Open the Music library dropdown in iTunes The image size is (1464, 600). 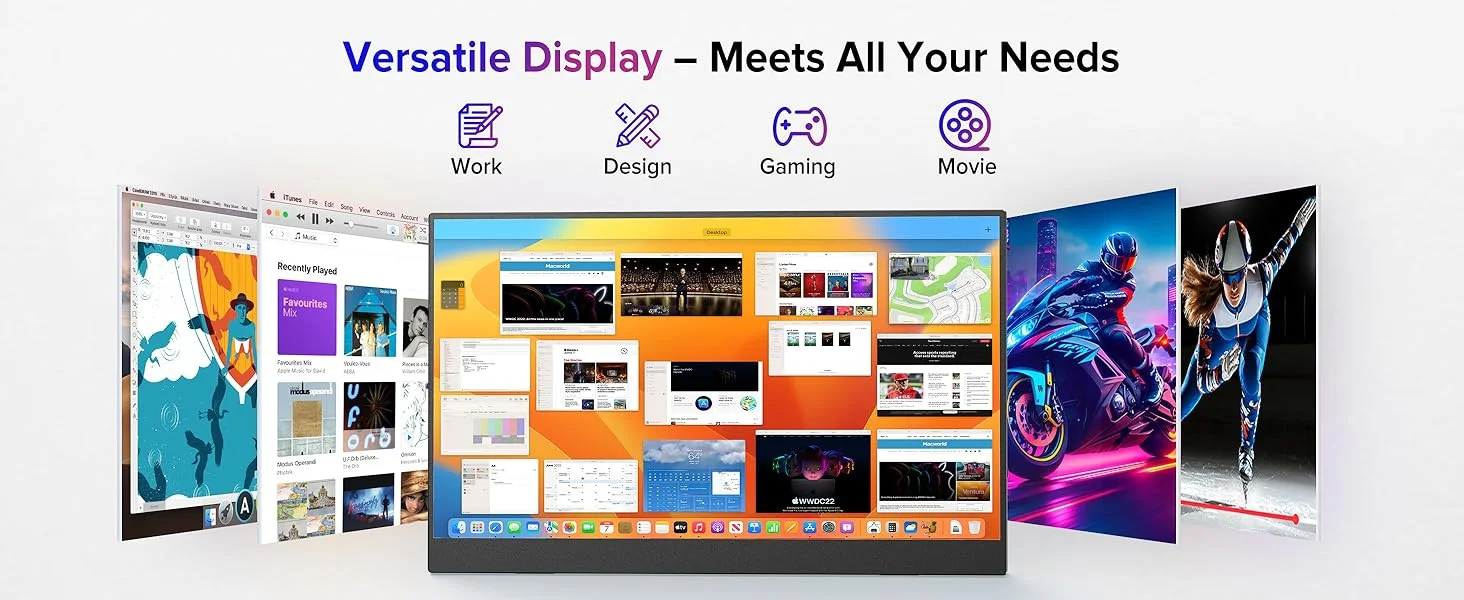[317, 237]
